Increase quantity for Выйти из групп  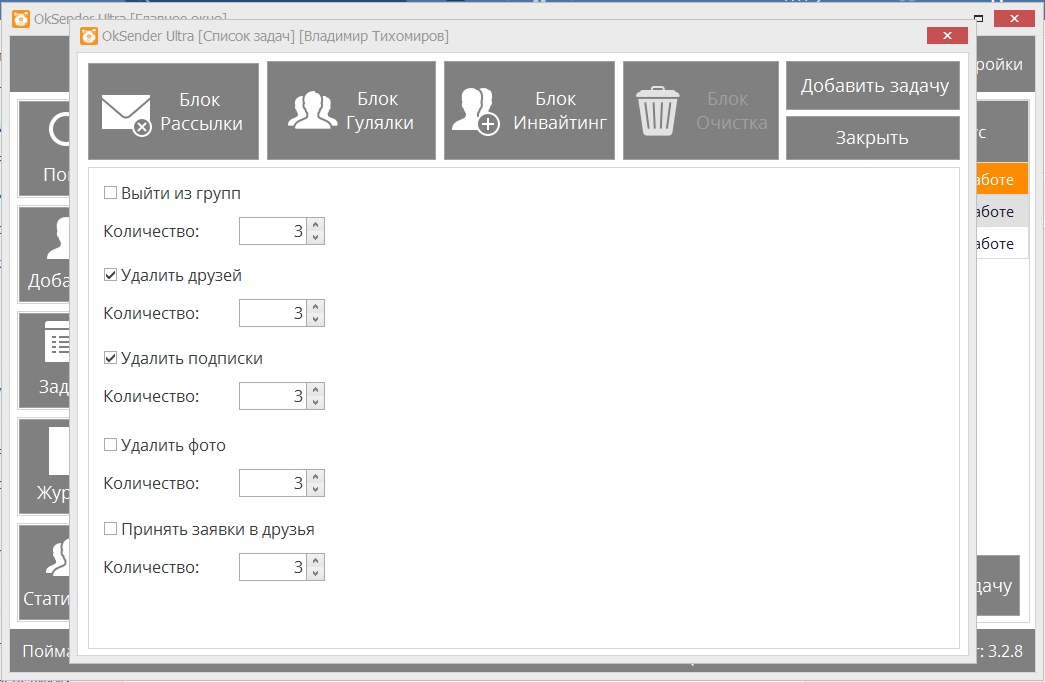pos(316,226)
